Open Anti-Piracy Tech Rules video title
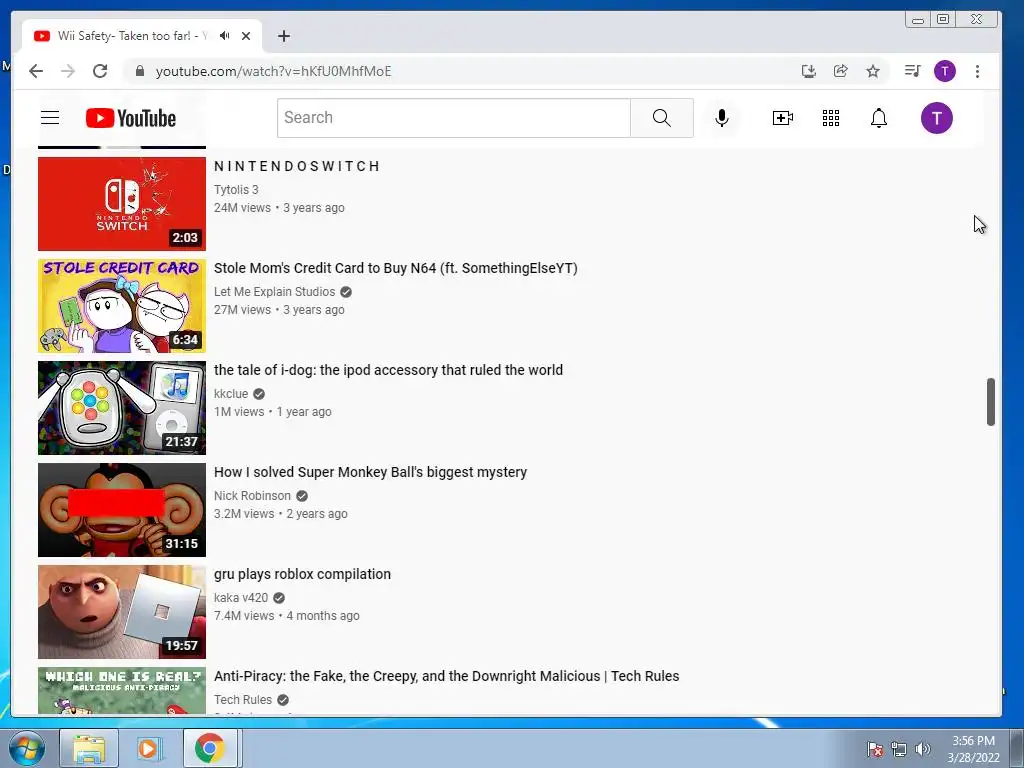 click(x=447, y=676)
